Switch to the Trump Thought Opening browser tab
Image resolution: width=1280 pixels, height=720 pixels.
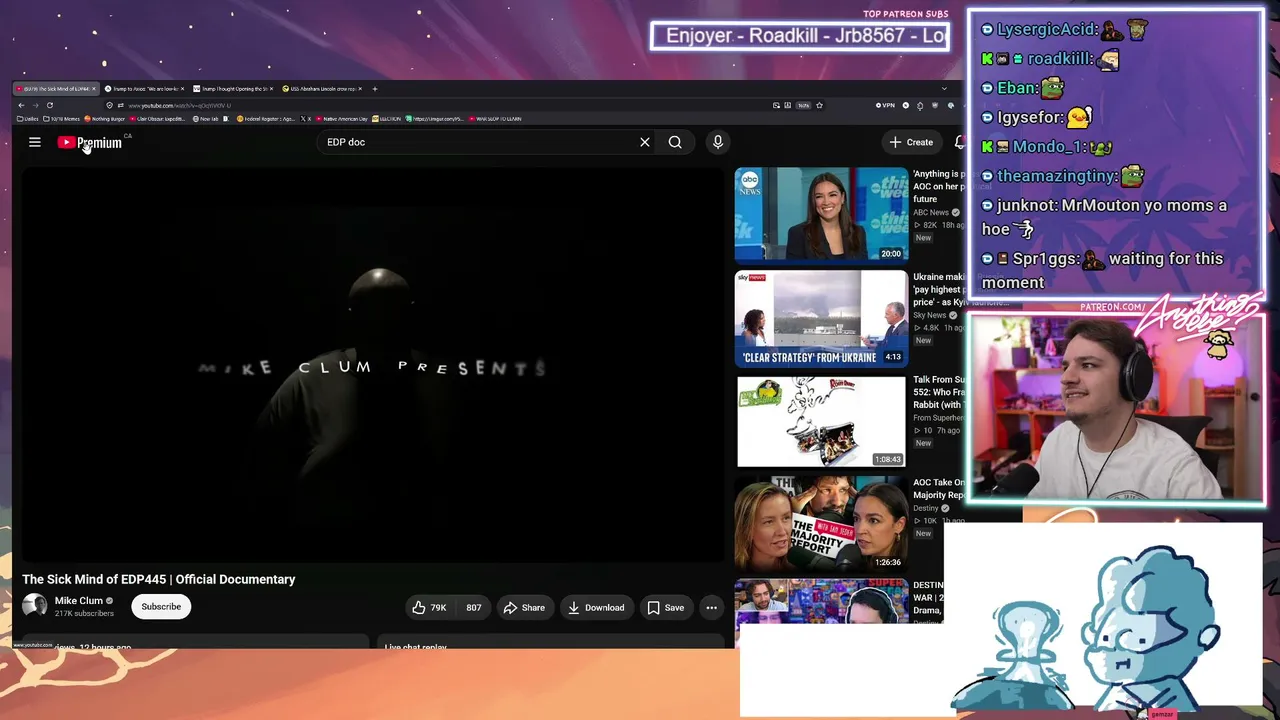coord(231,89)
